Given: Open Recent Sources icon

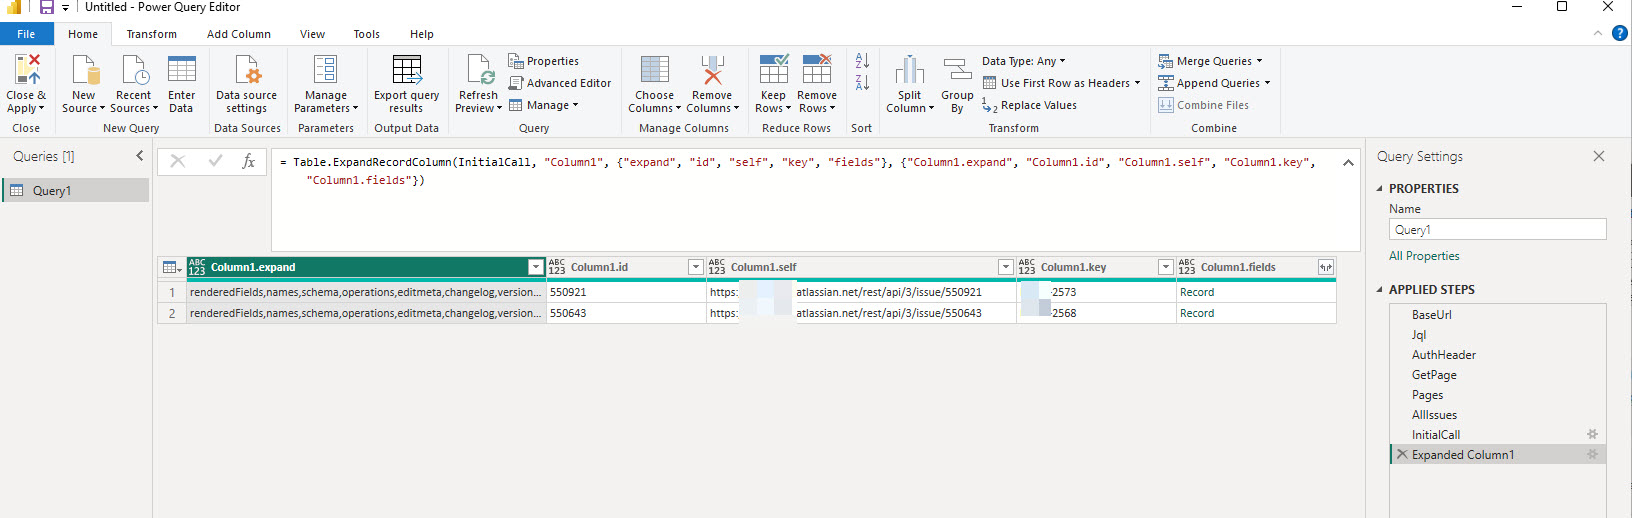Looking at the screenshot, I should [134, 70].
